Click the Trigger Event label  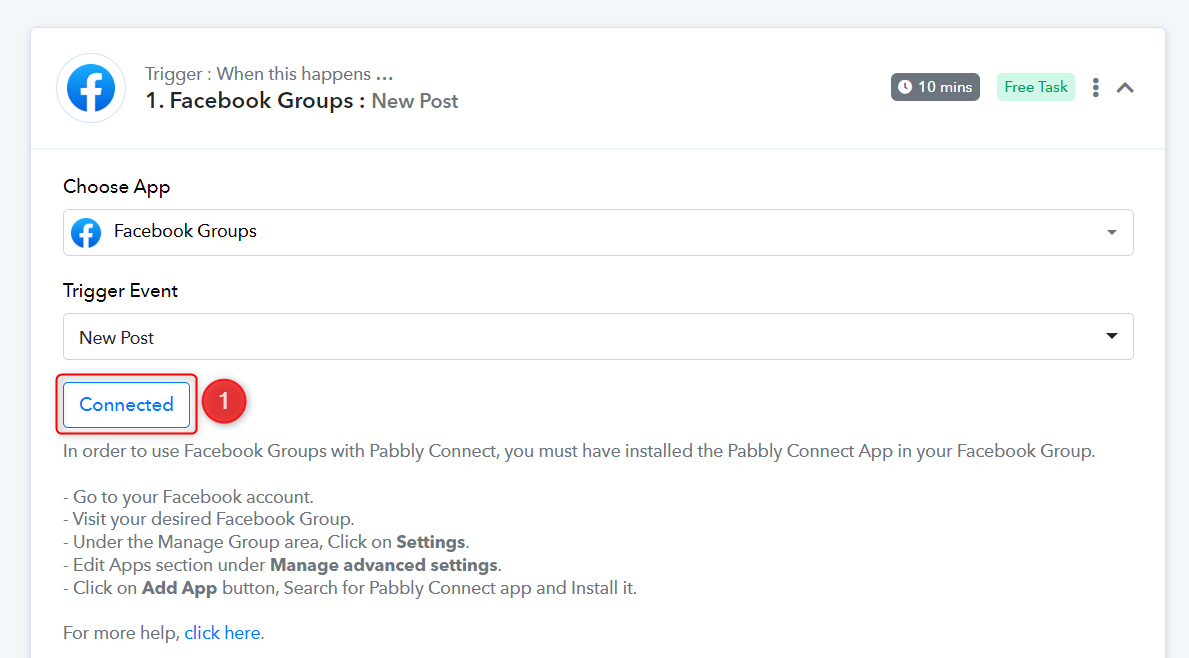121,291
